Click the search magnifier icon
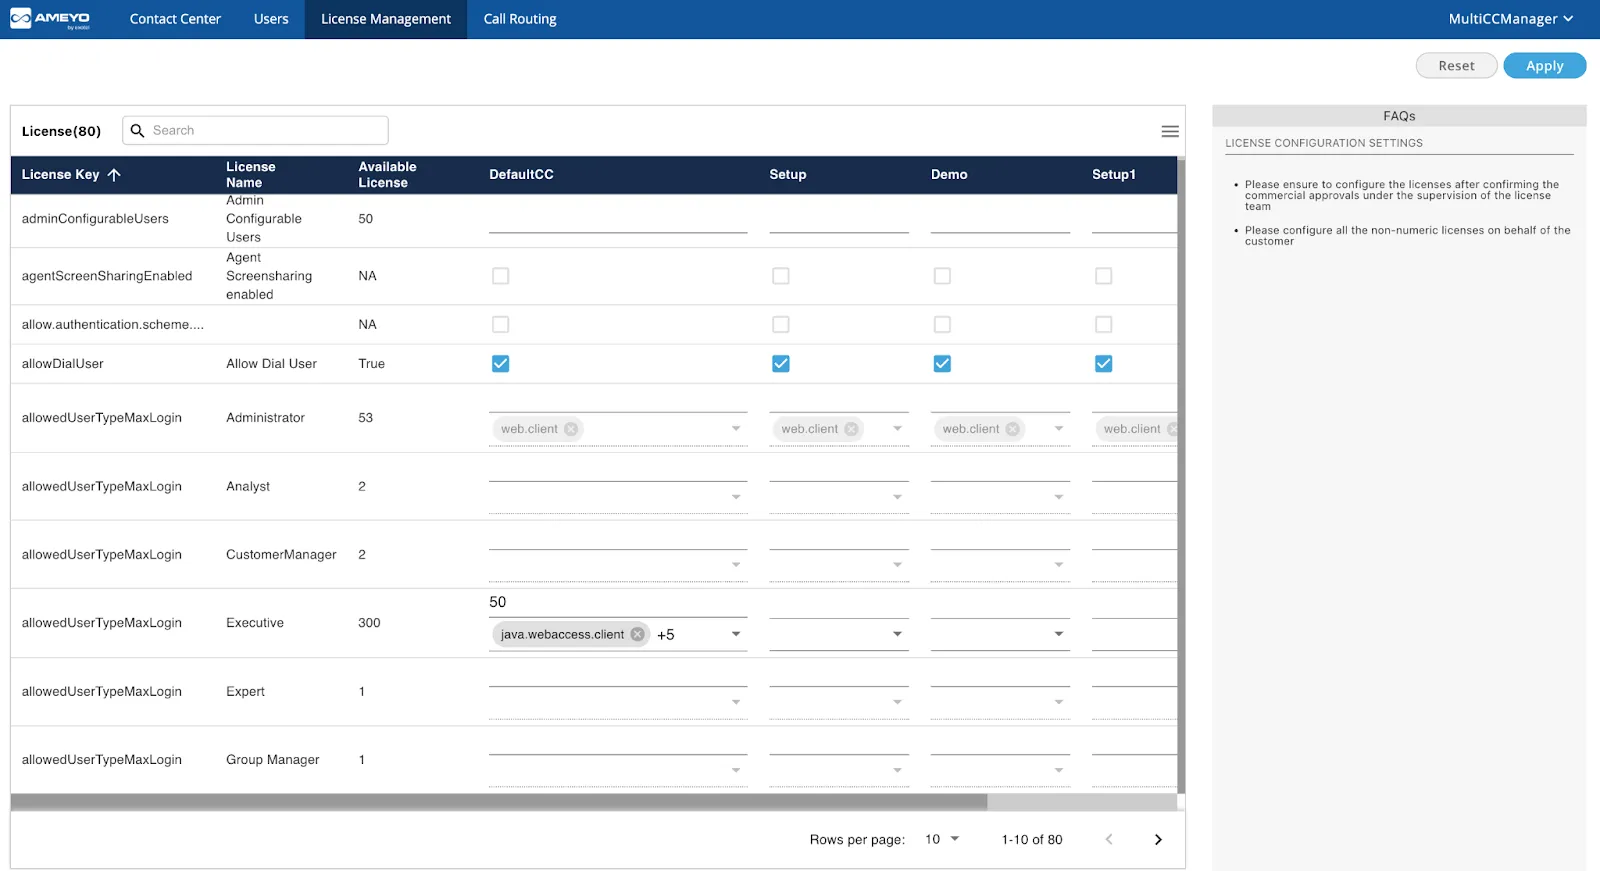This screenshot has width=1600, height=871. click(138, 131)
